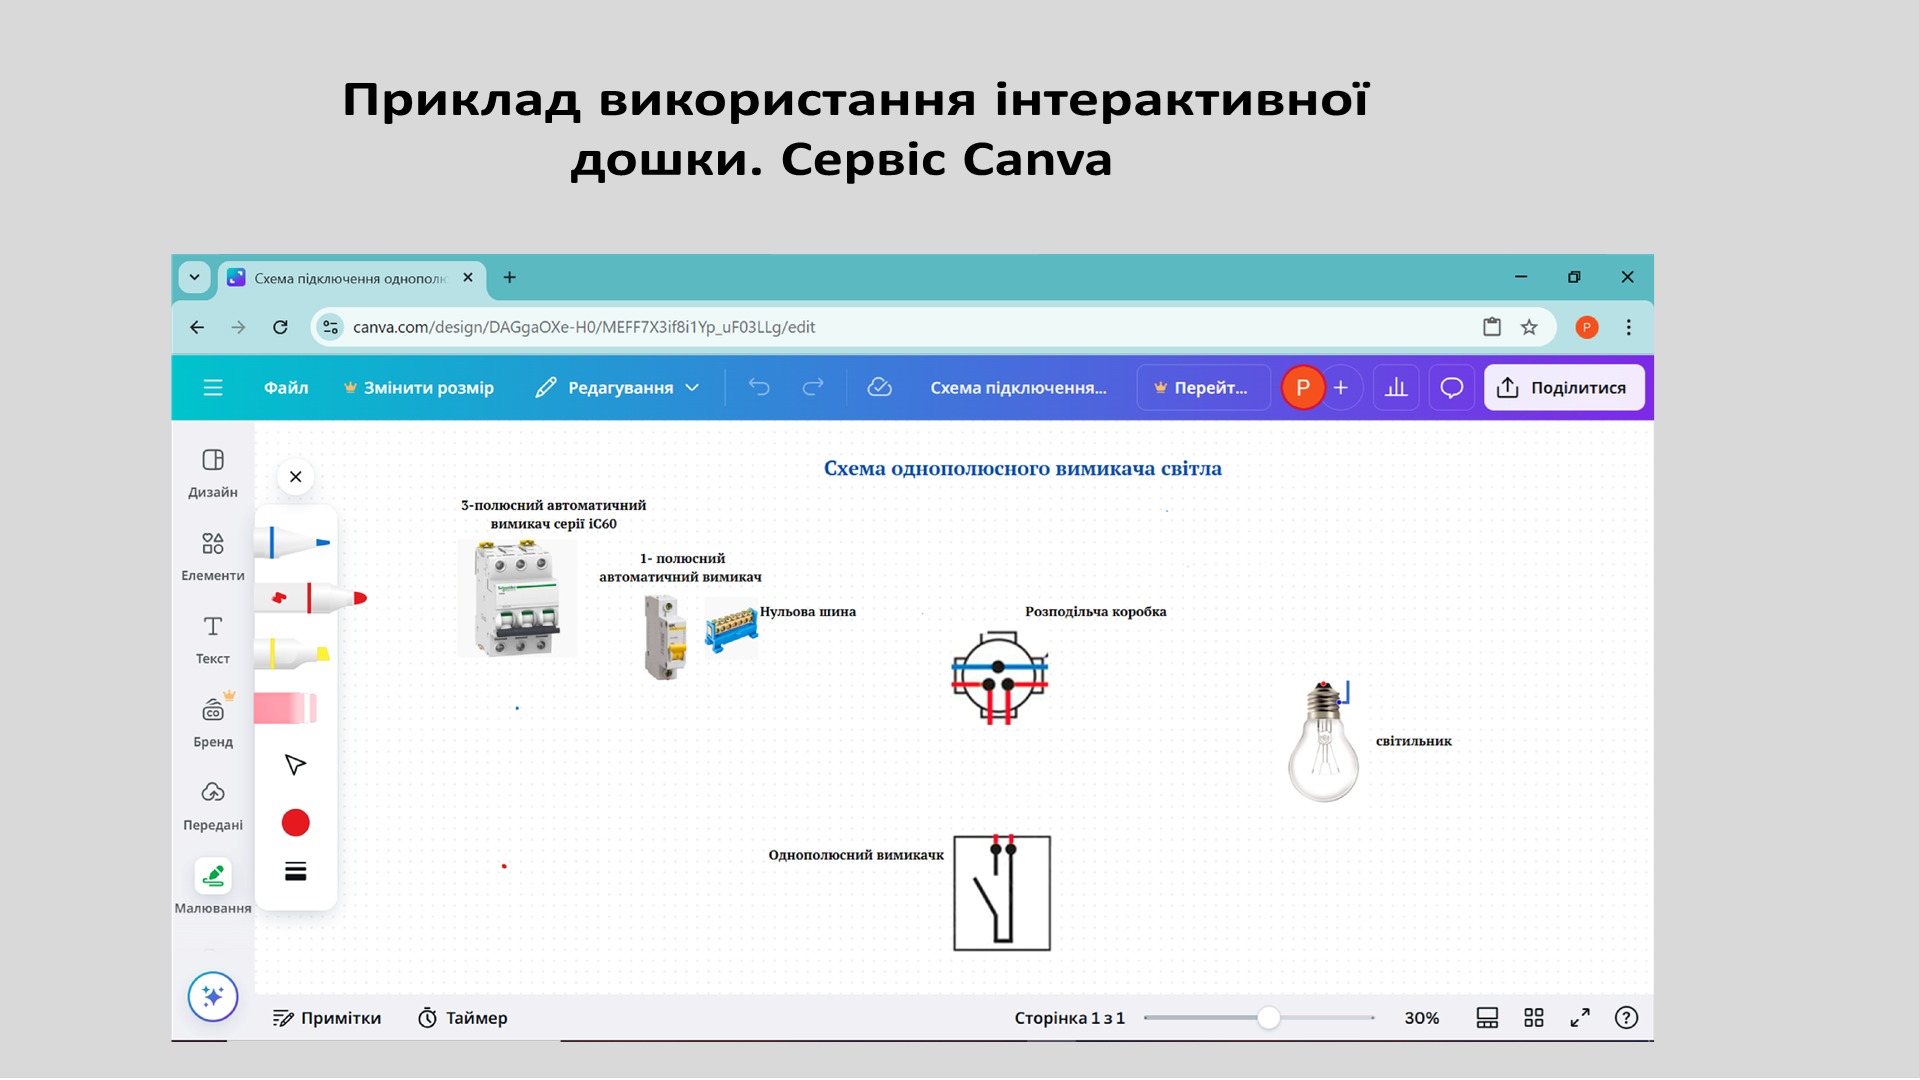The image size is (1920, 1080).
Task: Expand the browser tab search chevron
Action: (x=195, y=278)
